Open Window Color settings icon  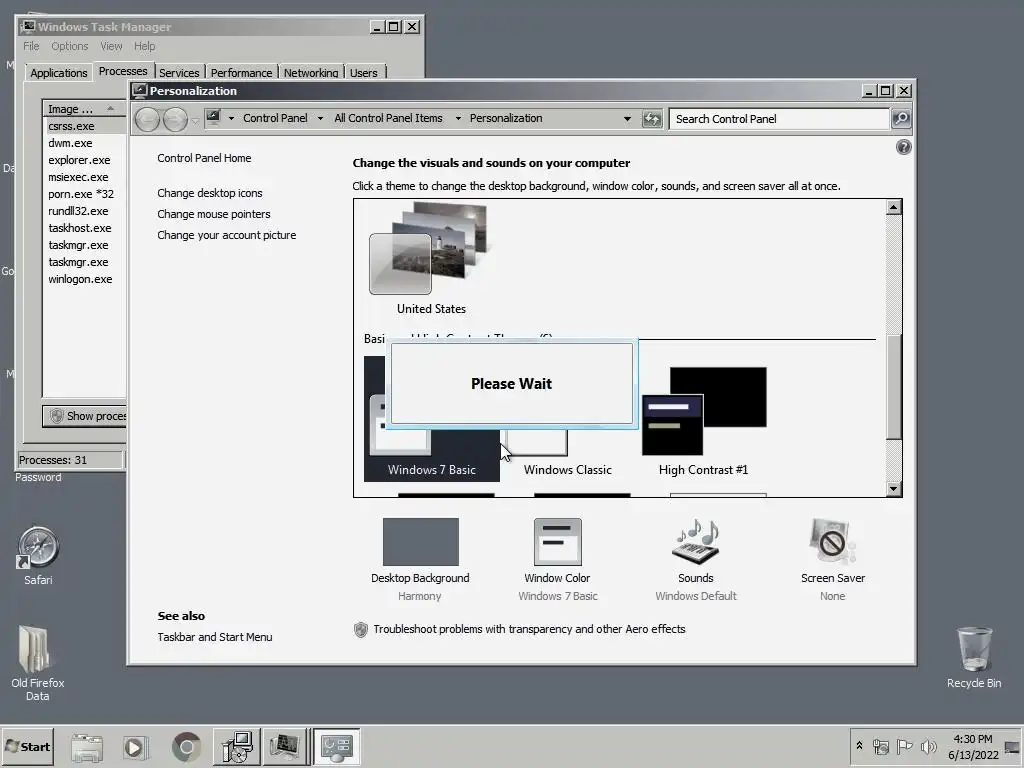(557, 541)
